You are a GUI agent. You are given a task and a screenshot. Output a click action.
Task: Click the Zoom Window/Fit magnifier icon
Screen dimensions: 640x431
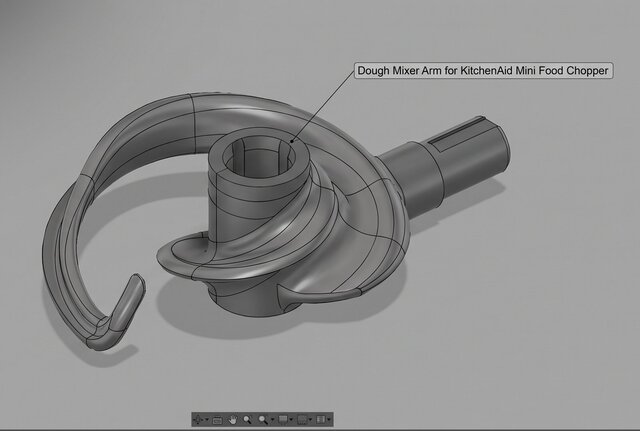click(x=263, y=420)
